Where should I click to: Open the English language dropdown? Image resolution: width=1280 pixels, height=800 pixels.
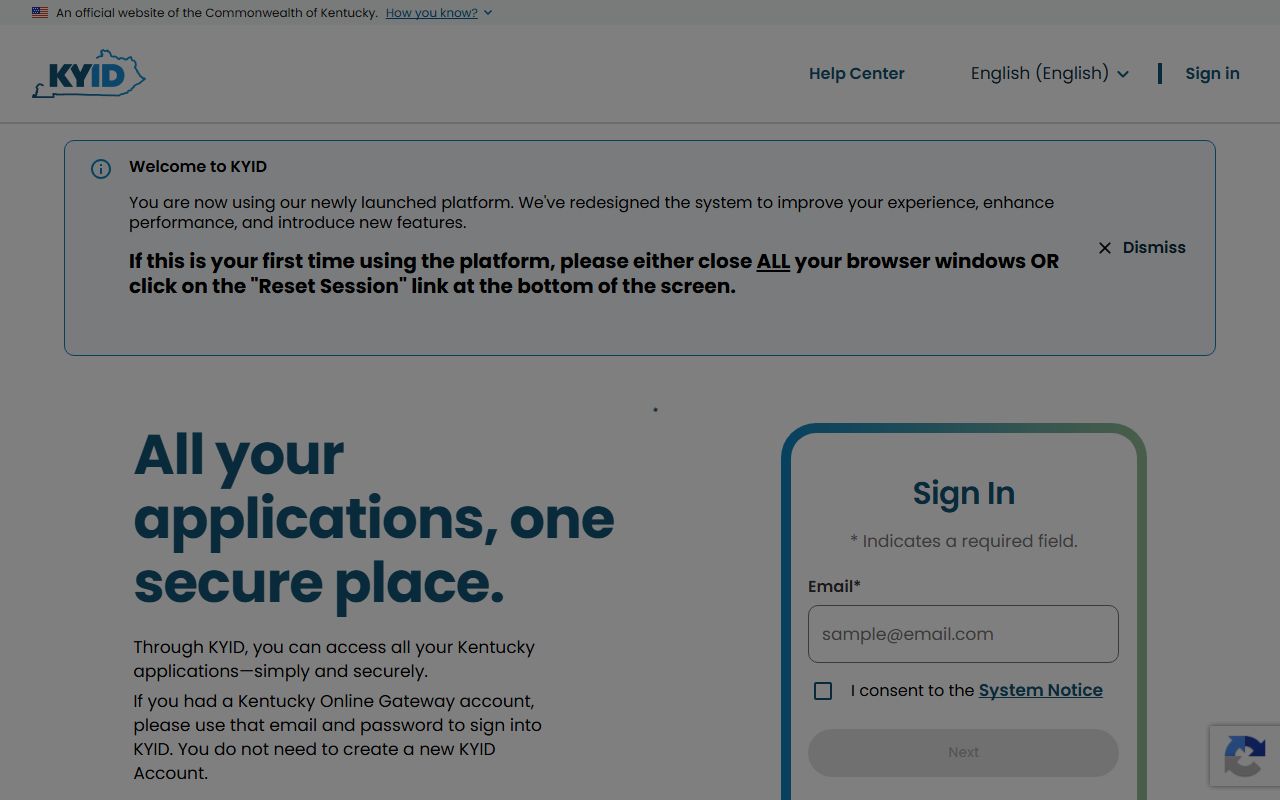(1050, 73)
